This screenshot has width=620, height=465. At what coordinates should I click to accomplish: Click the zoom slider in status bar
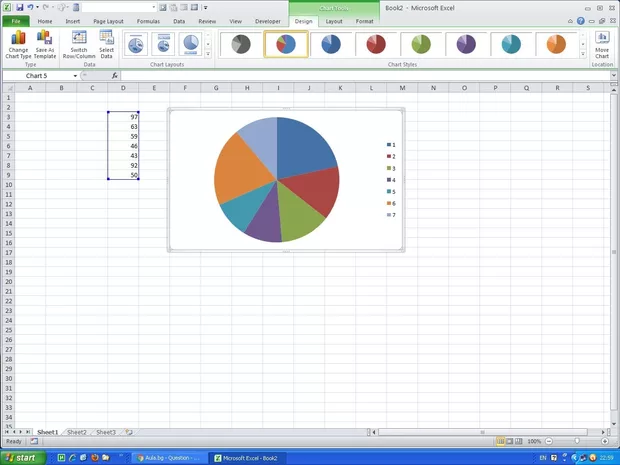pyautogui.click(x=577, y=441)
